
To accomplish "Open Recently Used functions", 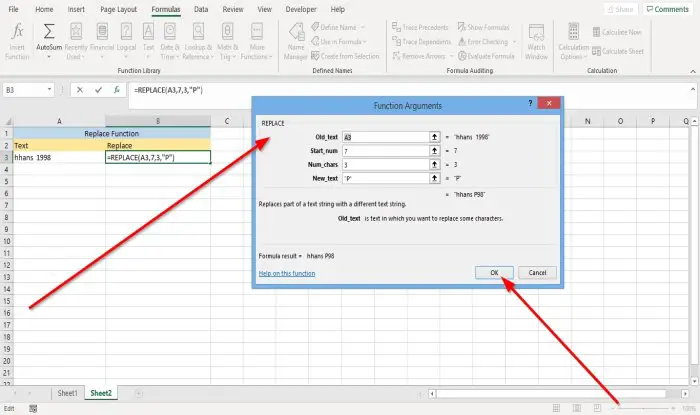I will tap(76, 41).
